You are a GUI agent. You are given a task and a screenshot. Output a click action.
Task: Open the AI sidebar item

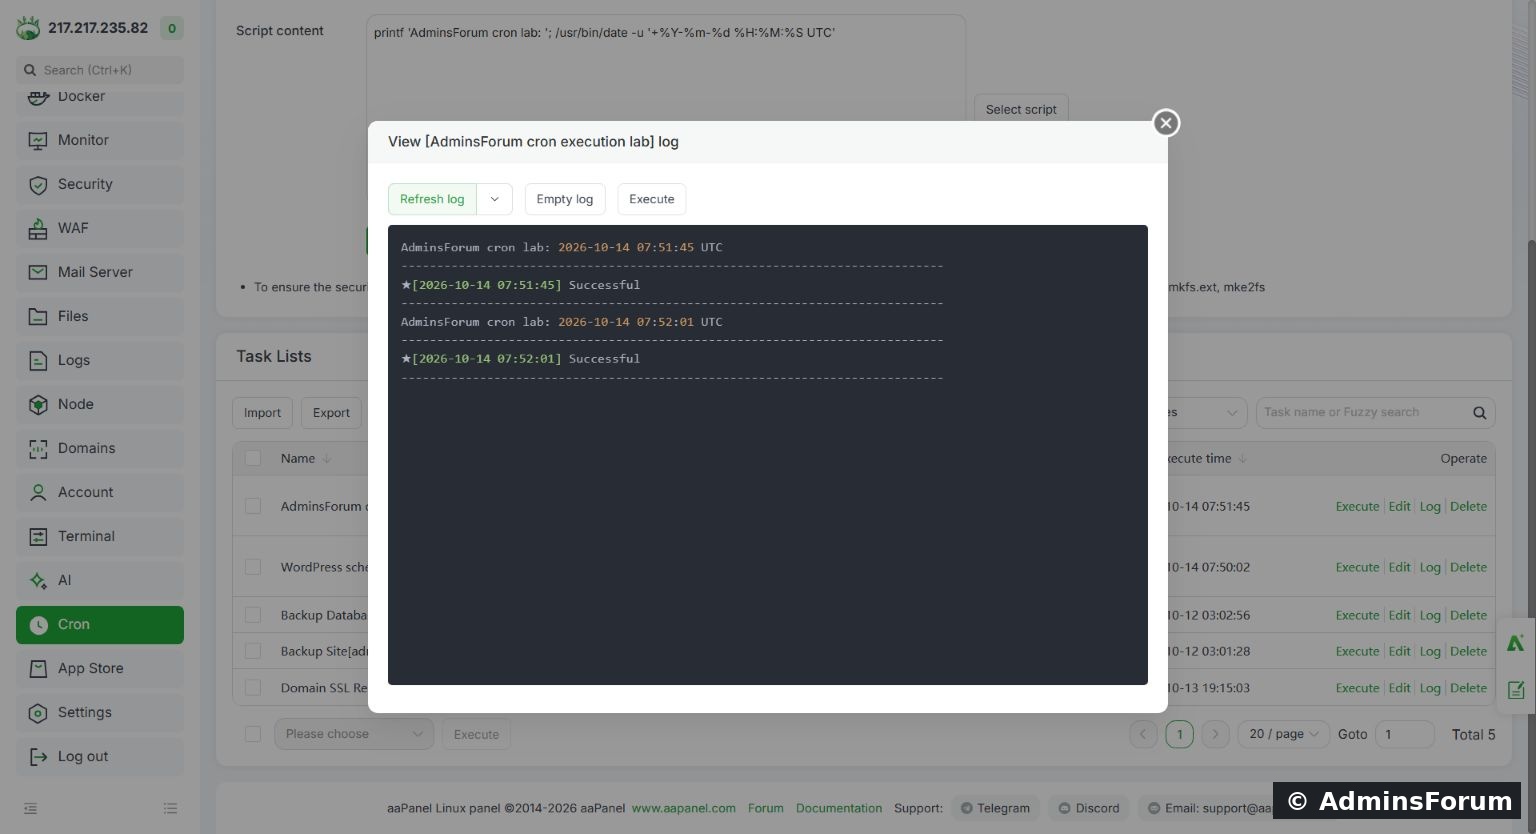point(100,580)
